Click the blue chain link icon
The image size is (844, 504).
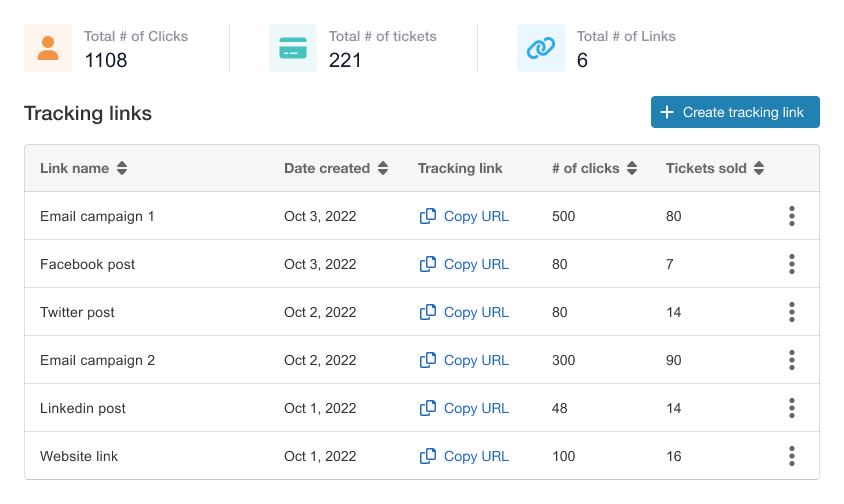[x=541, y=48]
